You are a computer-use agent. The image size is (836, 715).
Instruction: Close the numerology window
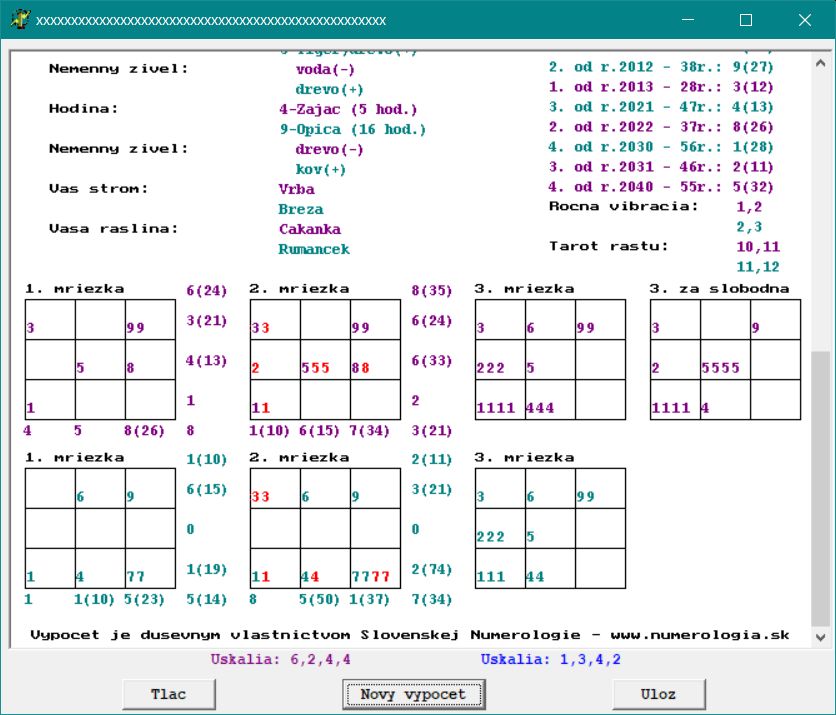coord(805,20)
